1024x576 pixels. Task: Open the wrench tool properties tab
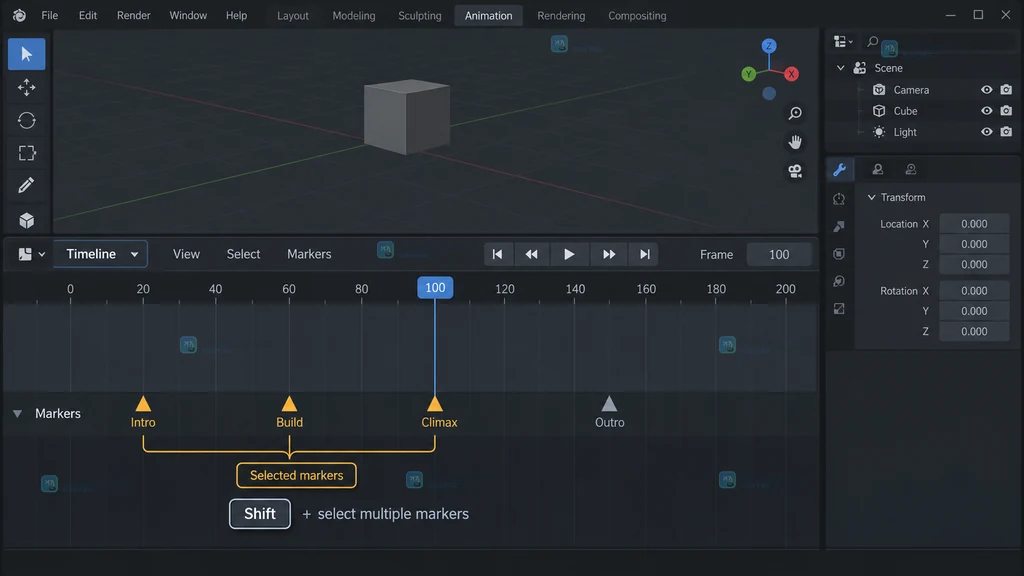pyautogui.click(x=840, y=170)
